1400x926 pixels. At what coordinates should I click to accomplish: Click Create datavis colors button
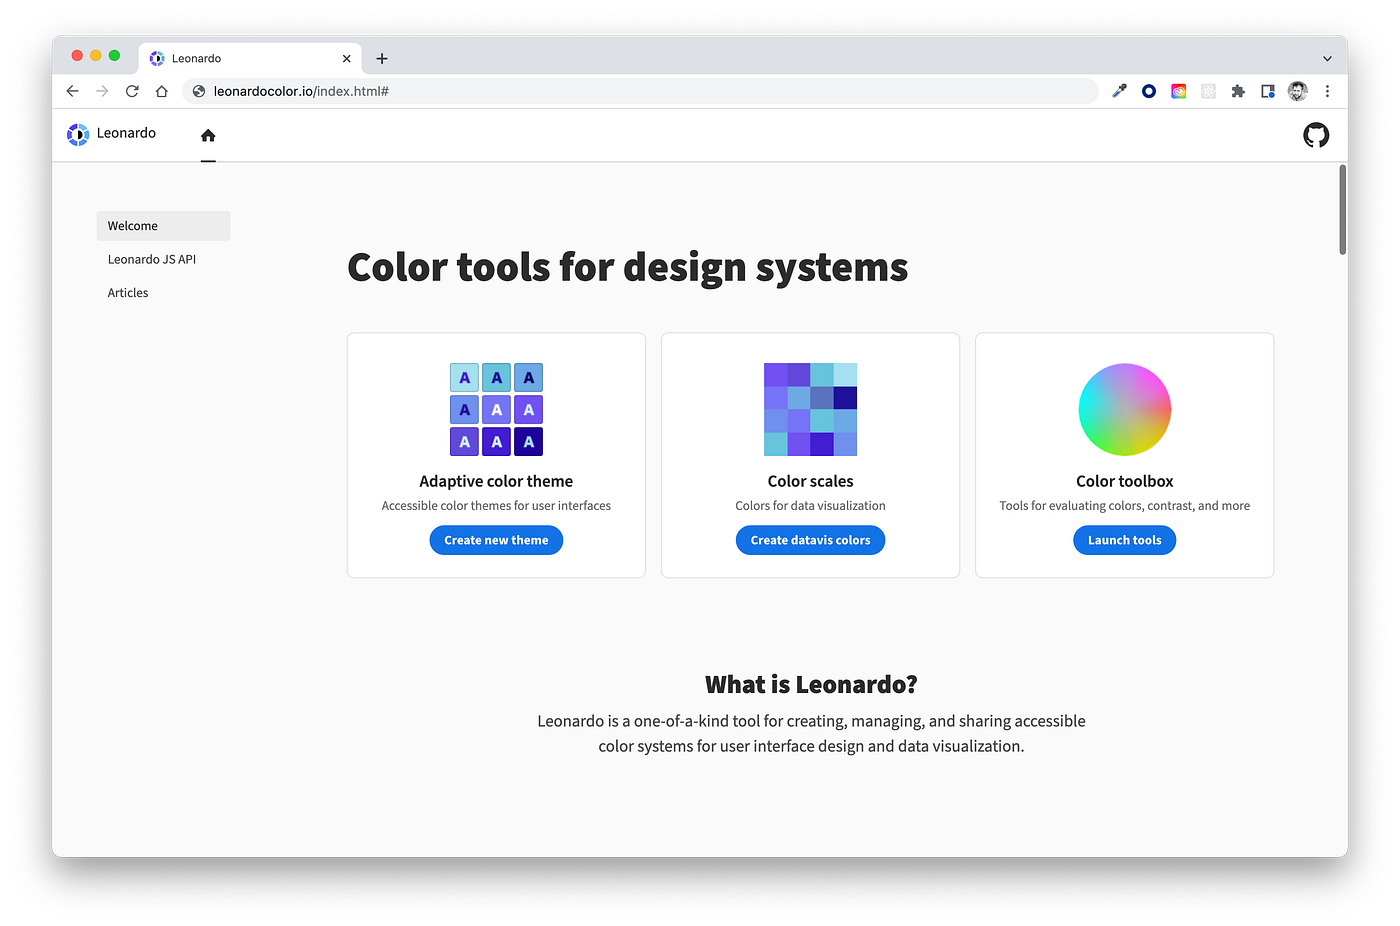point(811,540)
